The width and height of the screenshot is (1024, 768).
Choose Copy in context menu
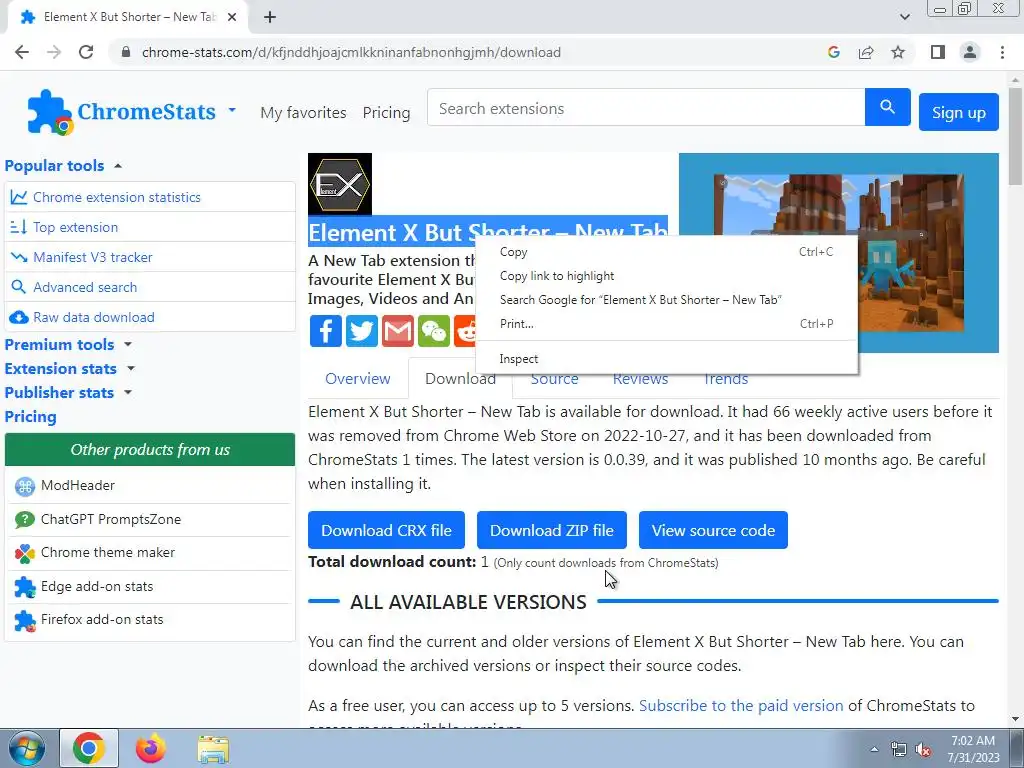point(666,252)
